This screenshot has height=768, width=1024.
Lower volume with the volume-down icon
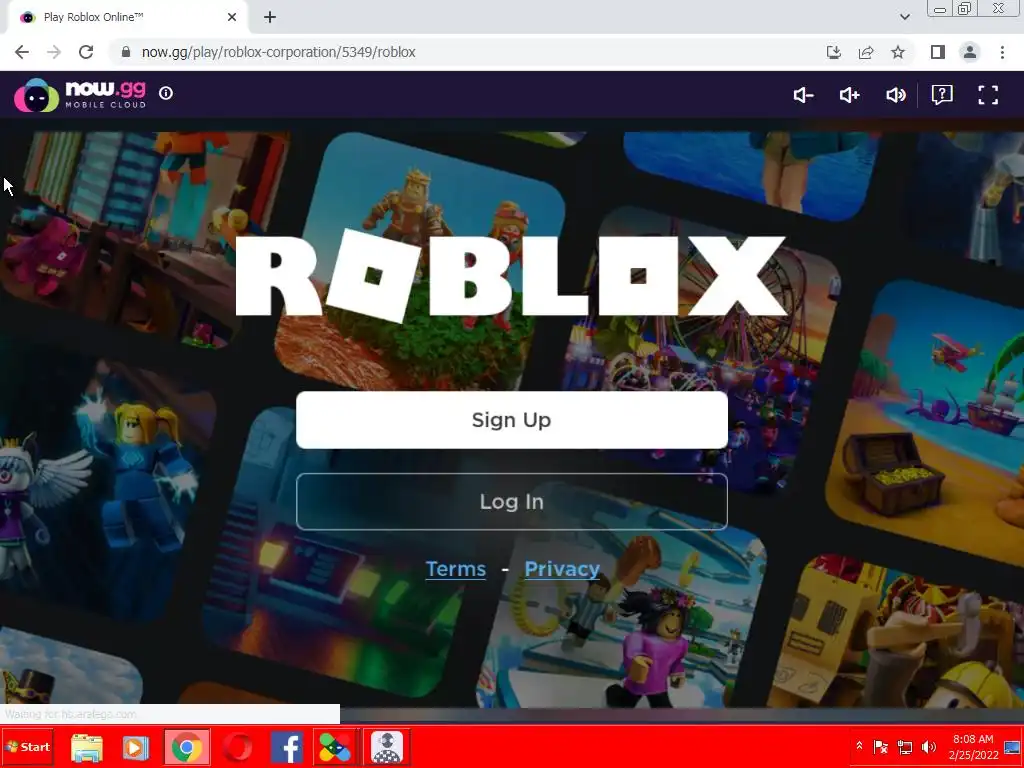click(803, 95)
